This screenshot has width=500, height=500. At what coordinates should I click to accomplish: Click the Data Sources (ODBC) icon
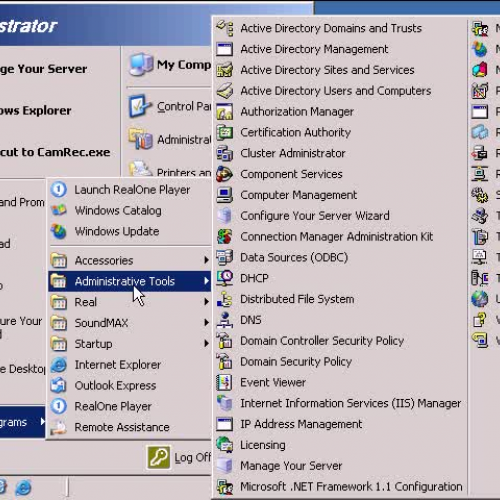225,257
